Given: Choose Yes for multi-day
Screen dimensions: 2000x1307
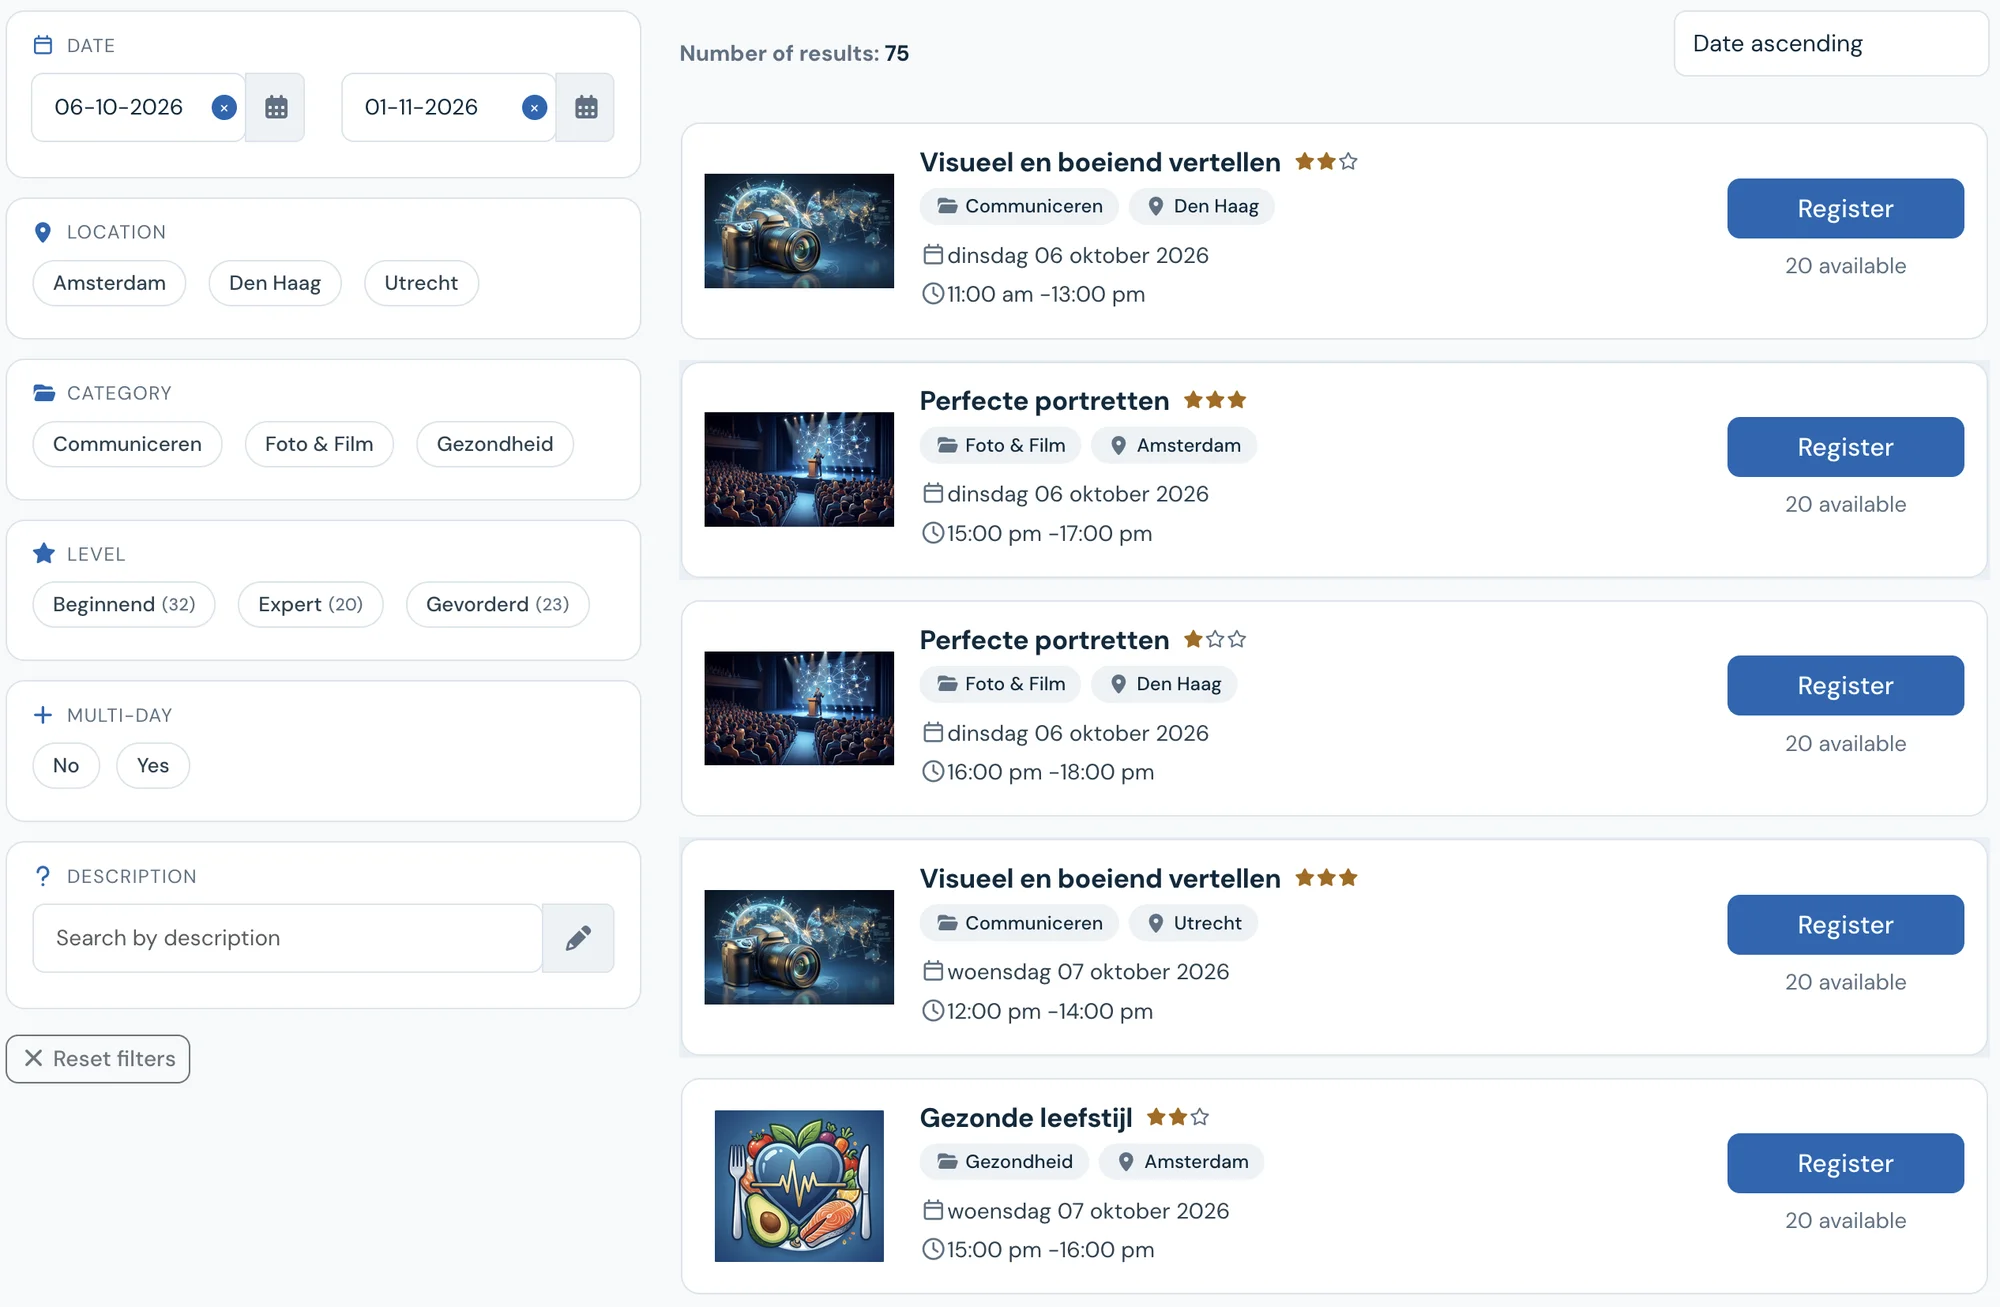Looking at the screenshot, I should coord(153,766).
